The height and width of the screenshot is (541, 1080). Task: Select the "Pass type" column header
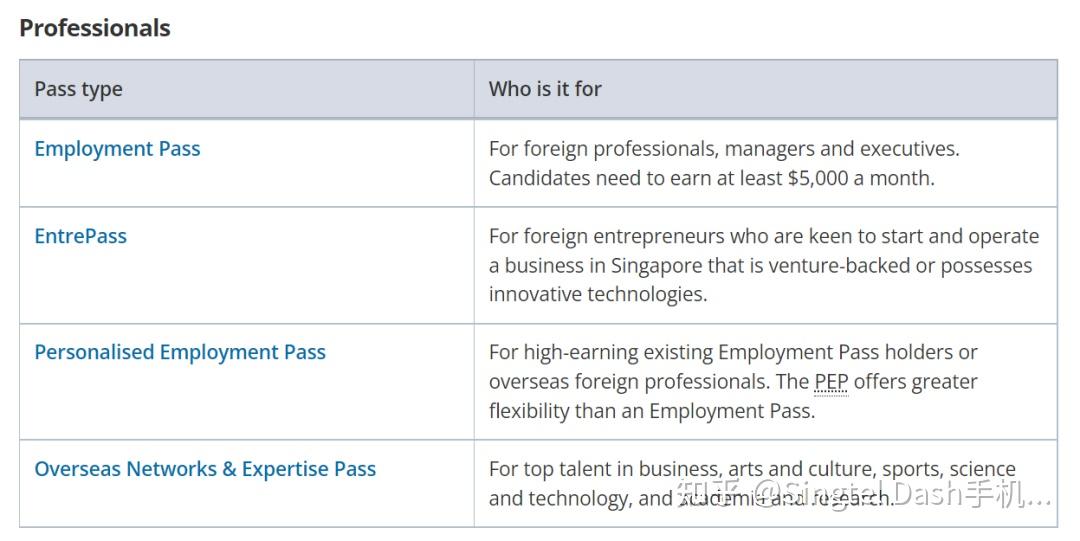click(x=78, y=89)
